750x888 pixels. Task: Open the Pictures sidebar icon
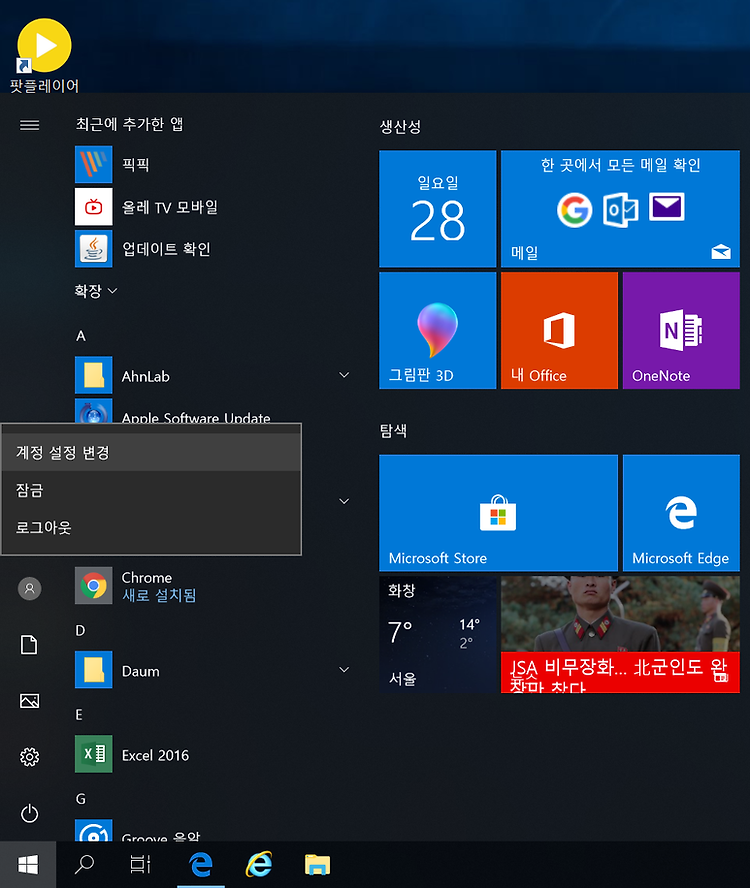pyautogui.click(x=29, y=701)
